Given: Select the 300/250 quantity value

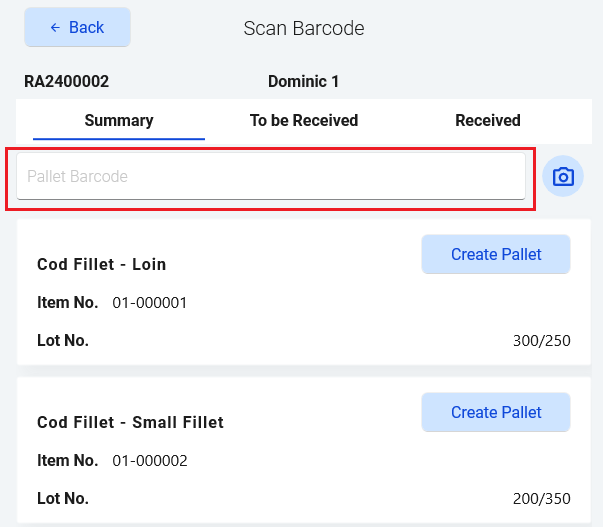Looking at the screenshot, I should pos(541,341).
